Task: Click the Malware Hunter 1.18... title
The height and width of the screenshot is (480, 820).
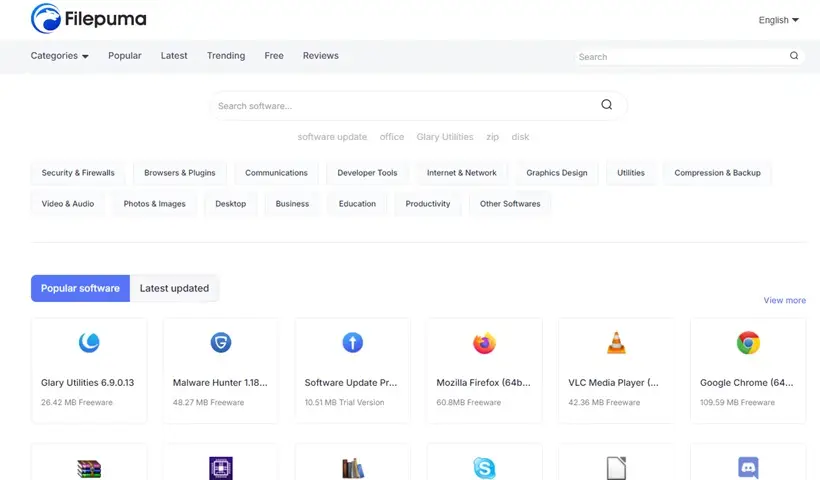Action: tap(220, 382)
